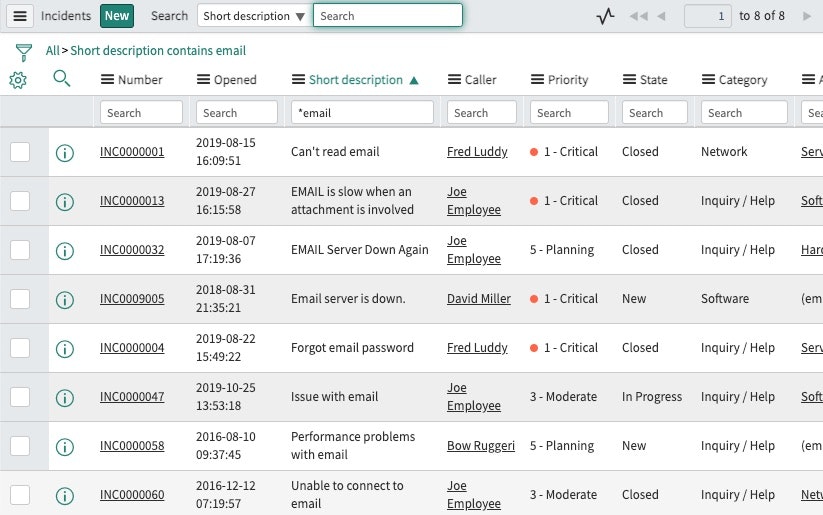
Task: Sort by Priority column header
Action: pyautogui.click(x=568, y=80)
